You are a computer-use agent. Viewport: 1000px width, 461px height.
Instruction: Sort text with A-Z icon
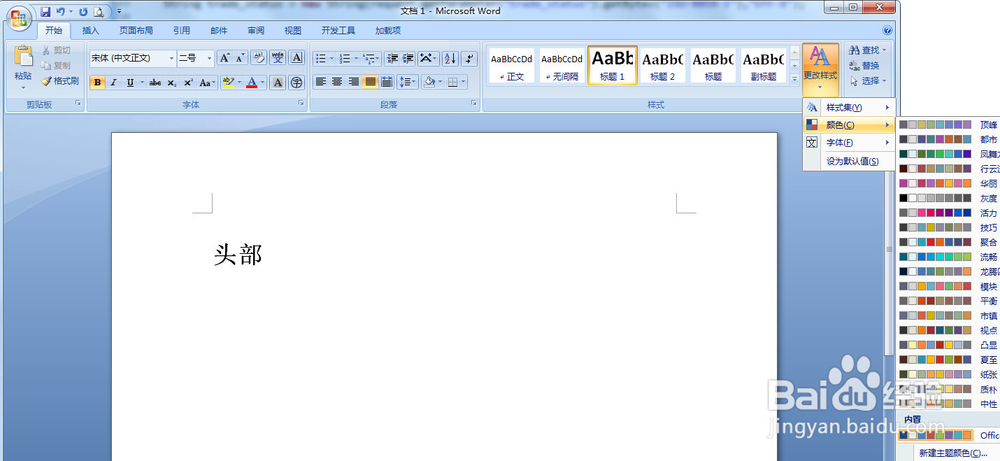click(x=450, y=59)
